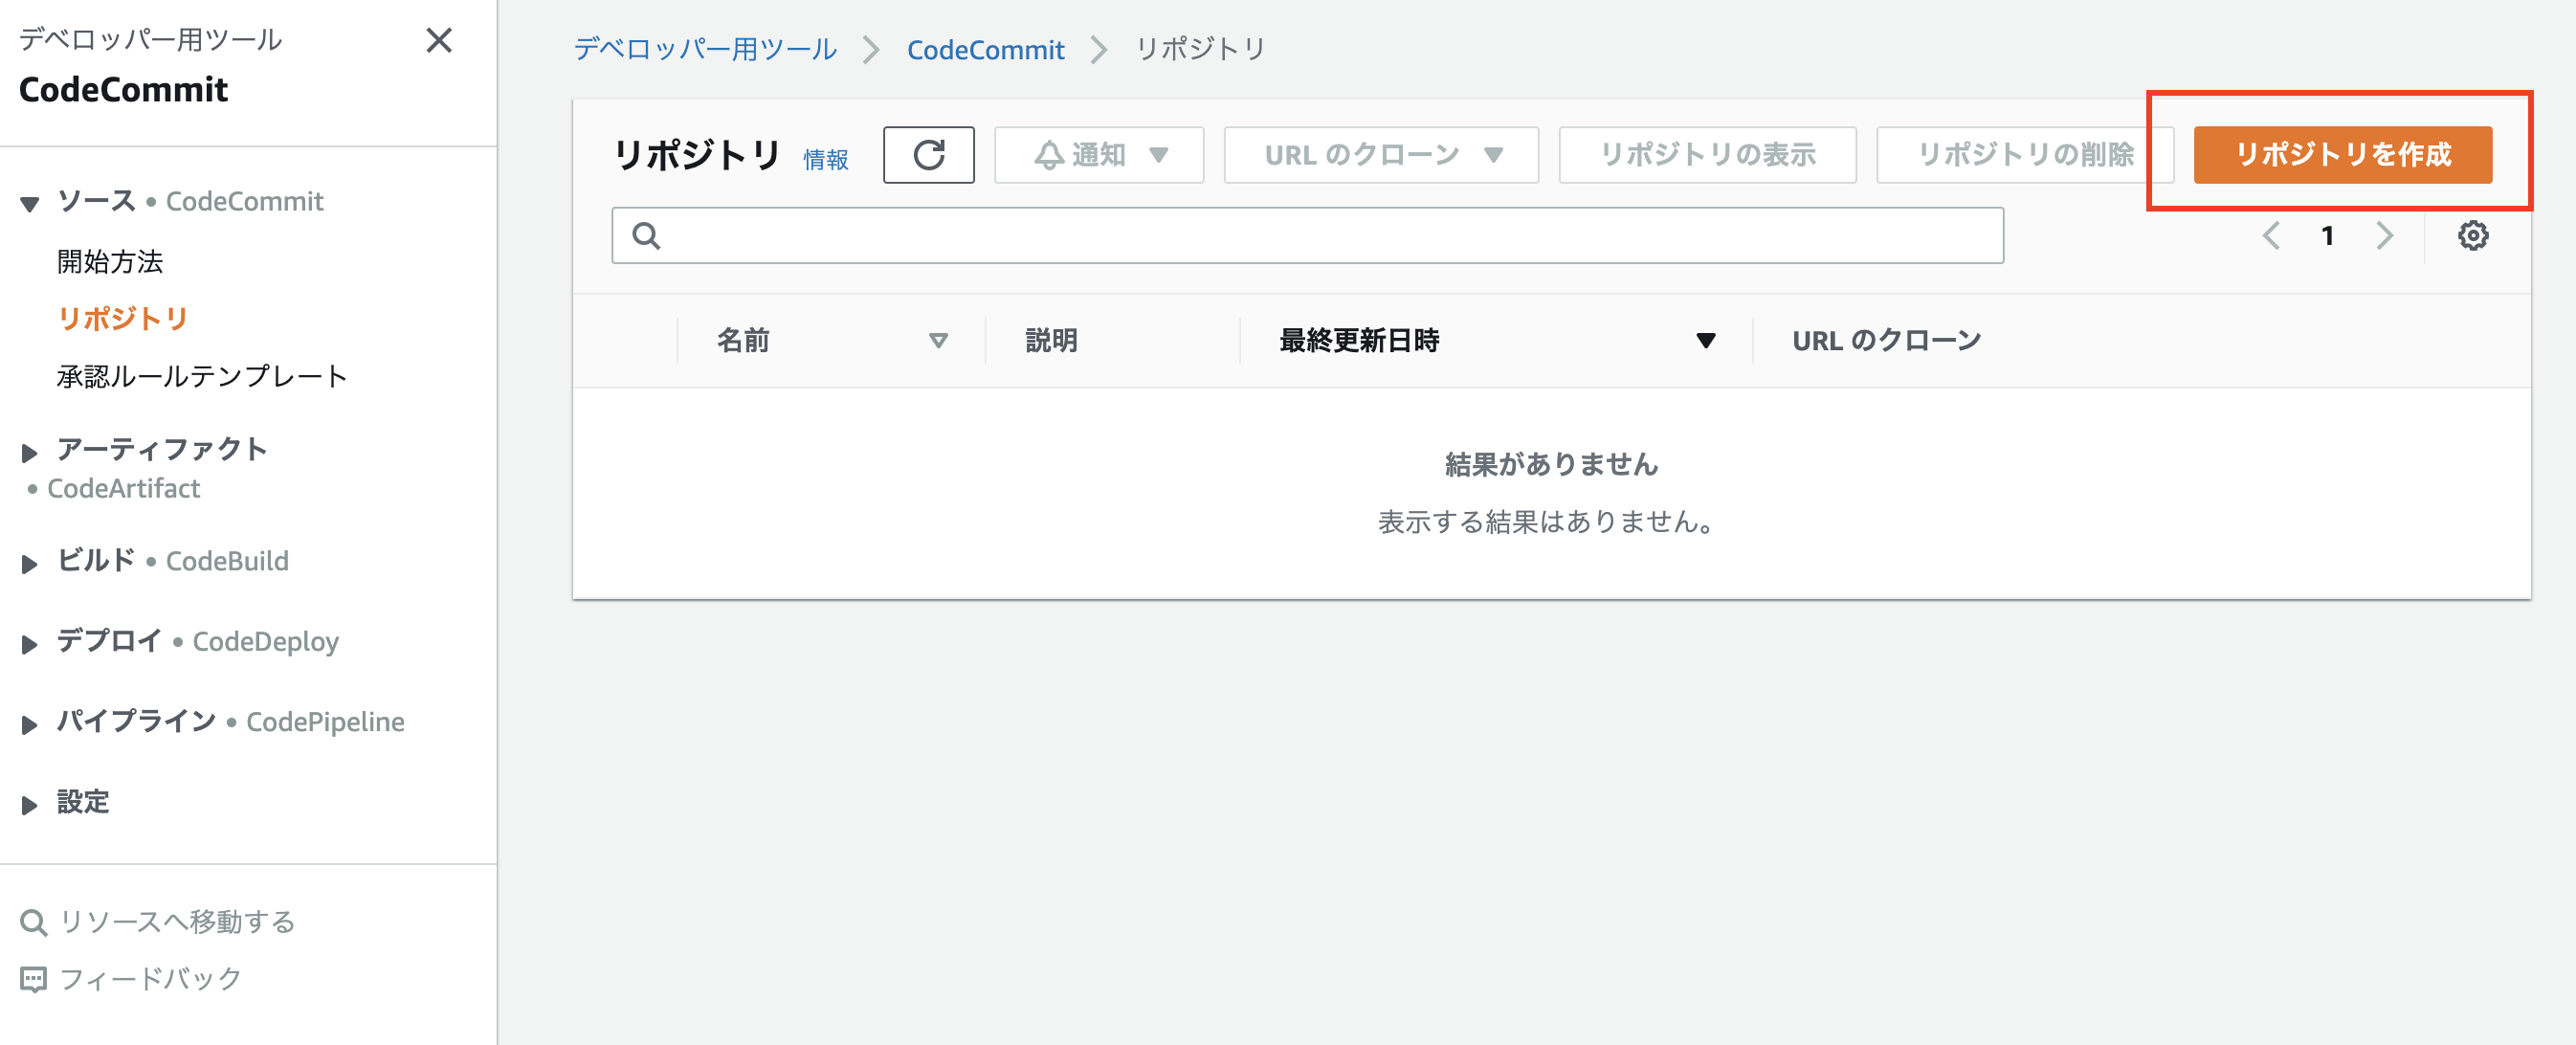Go to previous page arrow
The height and width of the screenshot is (1045, 2576).
coord(2271,236)
